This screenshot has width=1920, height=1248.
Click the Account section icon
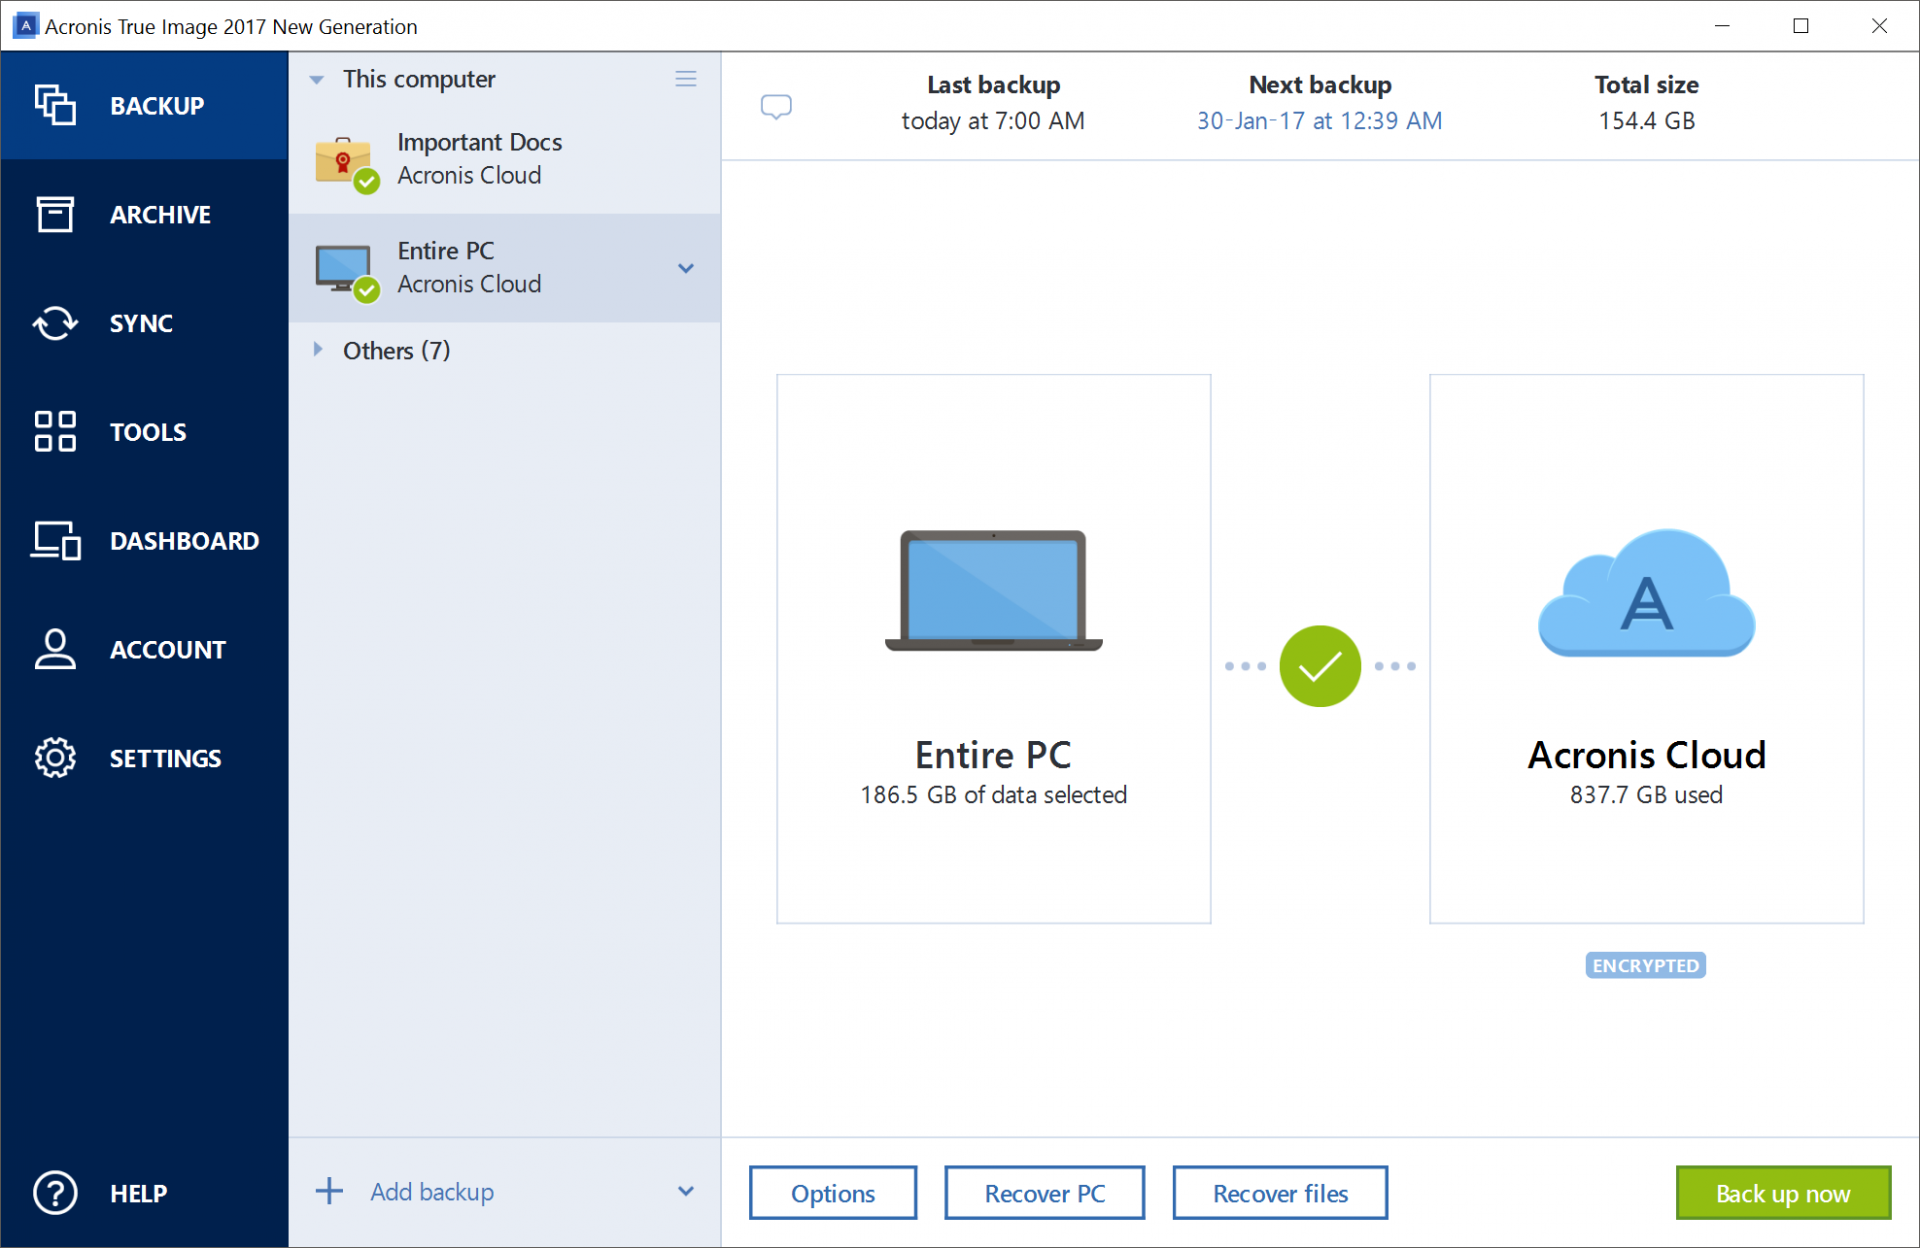coord(53,648)
